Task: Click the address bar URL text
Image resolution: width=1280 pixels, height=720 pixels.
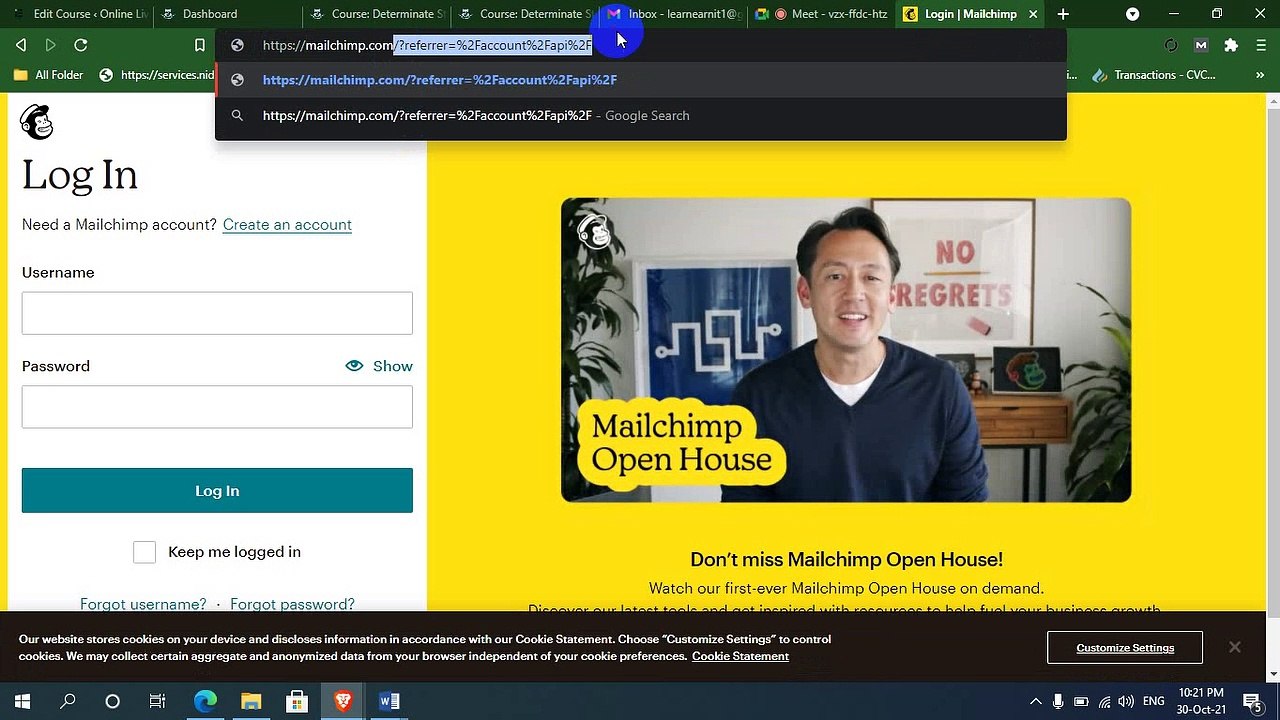Action: [427, 45]
